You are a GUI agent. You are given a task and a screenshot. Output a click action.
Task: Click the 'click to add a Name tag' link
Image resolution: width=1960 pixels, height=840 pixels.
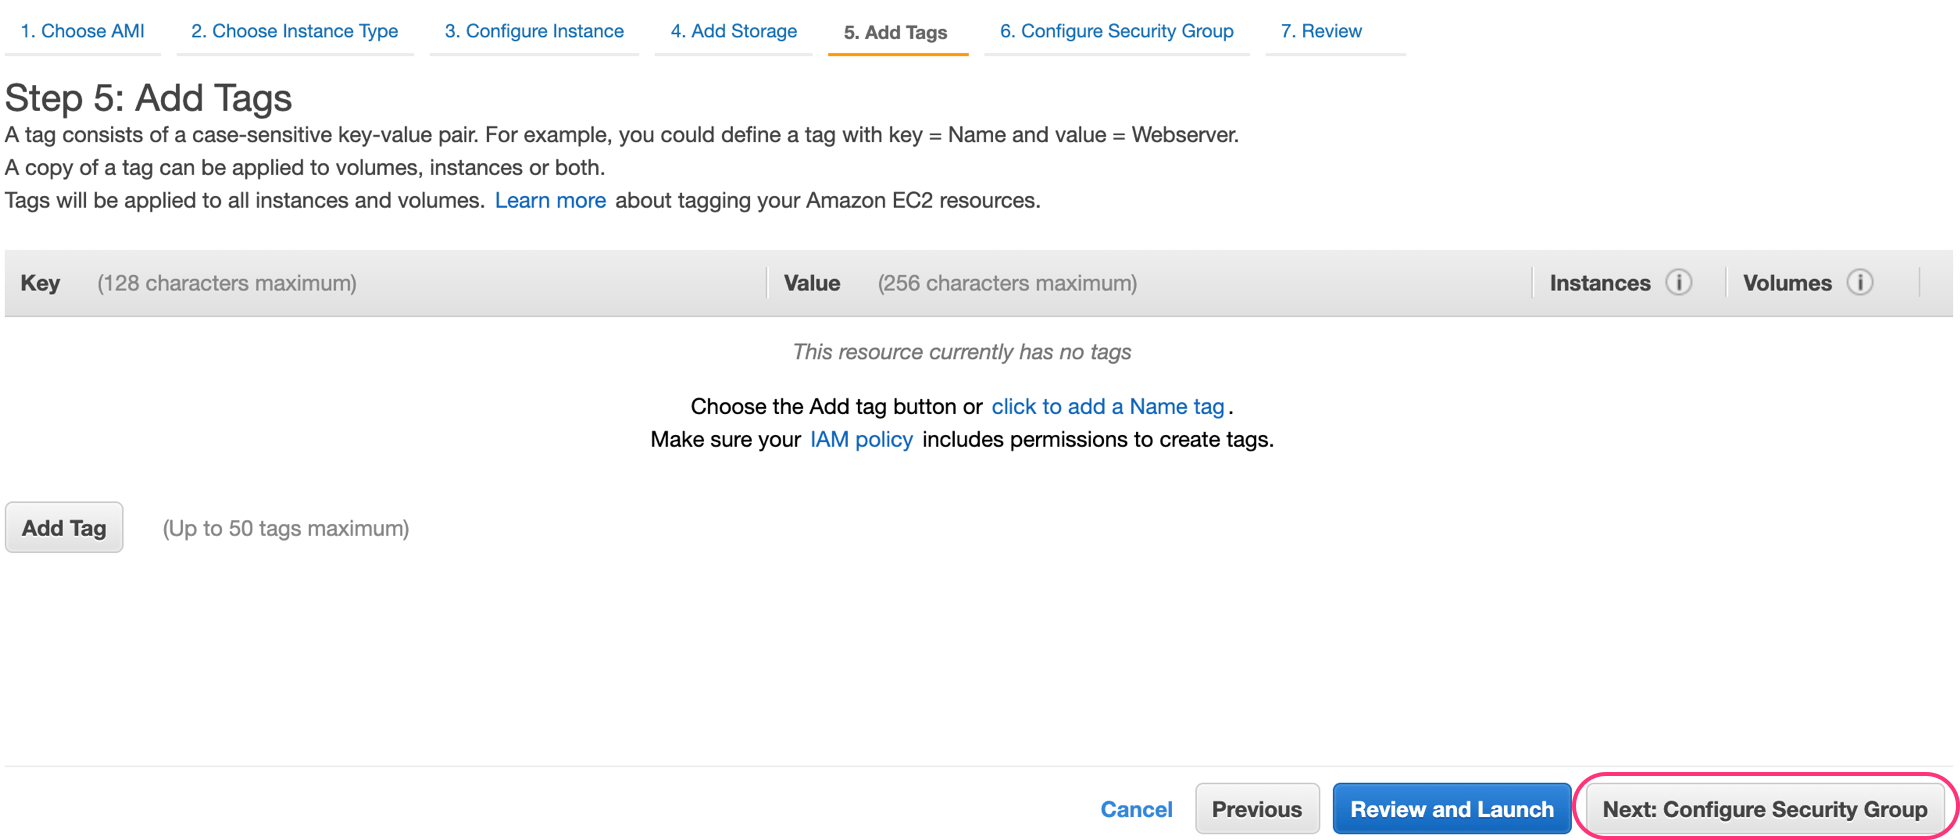(x=1107, y=406)
